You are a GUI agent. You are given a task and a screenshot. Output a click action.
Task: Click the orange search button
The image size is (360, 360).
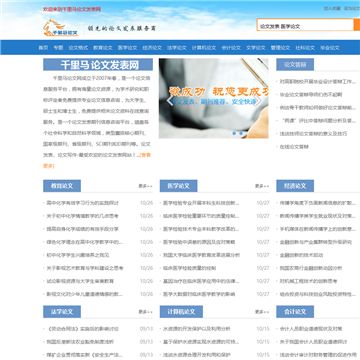click(x=357, y=25)
